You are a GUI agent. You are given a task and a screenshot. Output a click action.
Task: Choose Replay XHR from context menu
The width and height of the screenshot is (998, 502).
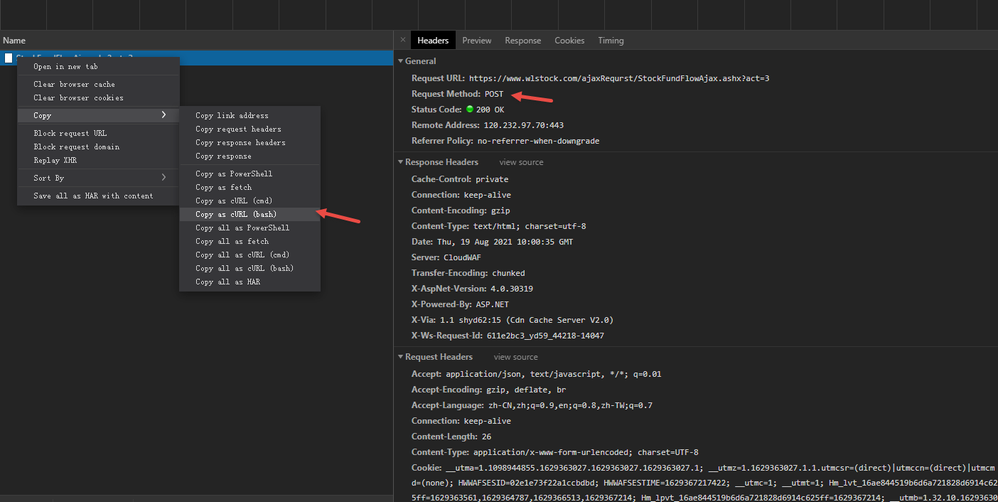[x=55, y=160]
